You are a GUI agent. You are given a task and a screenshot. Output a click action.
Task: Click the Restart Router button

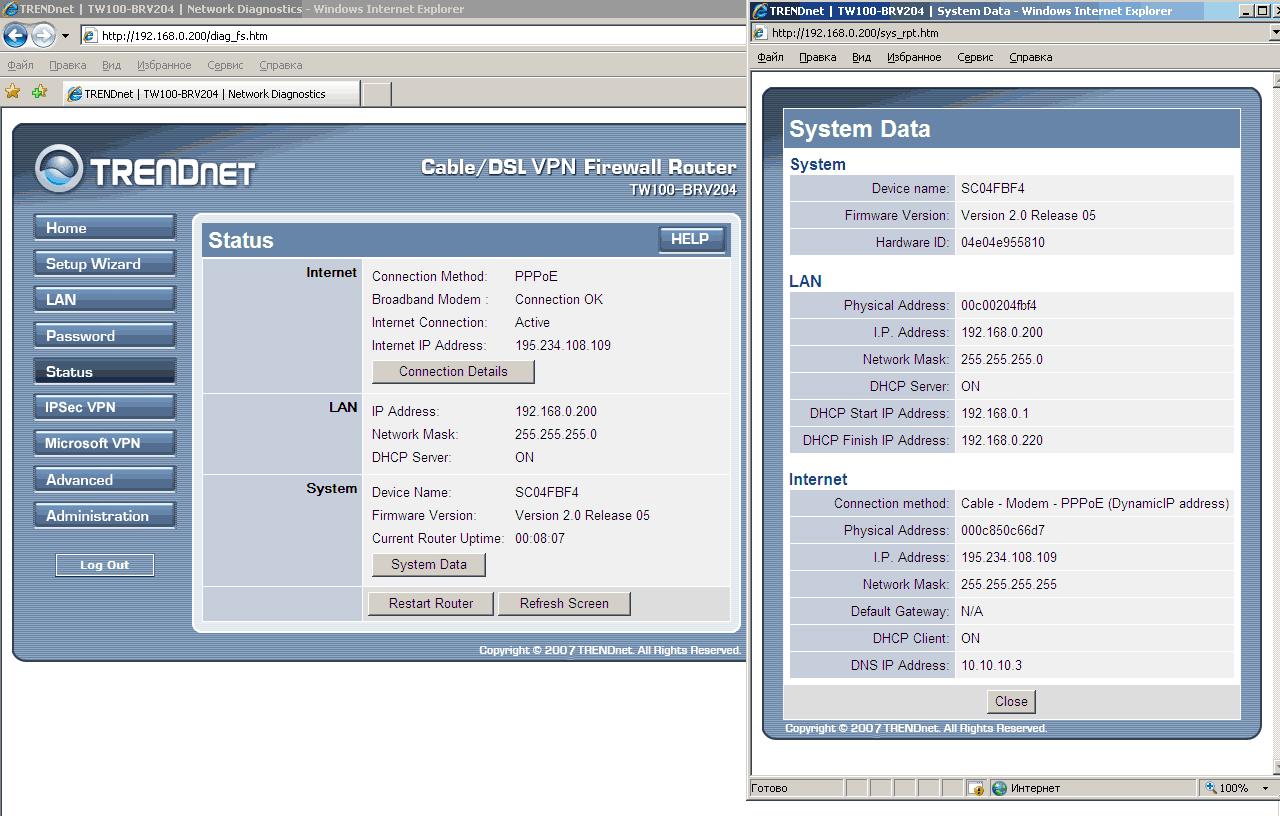coord(431,603)
